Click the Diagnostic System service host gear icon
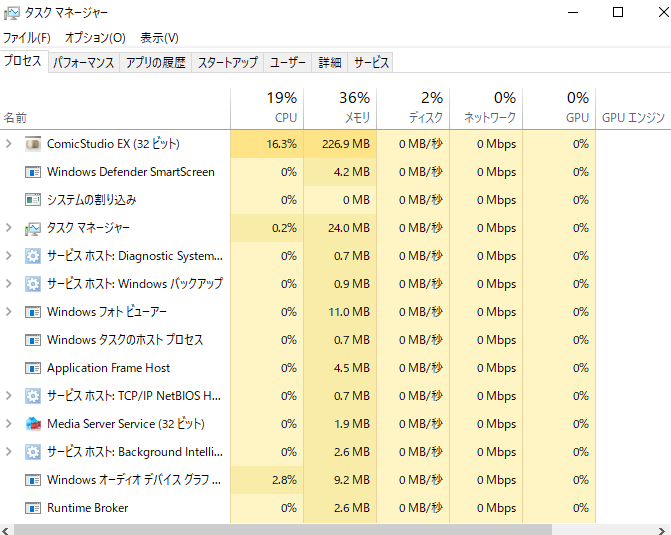This screenshot has width=671, height=535. (x=33, y=256)
